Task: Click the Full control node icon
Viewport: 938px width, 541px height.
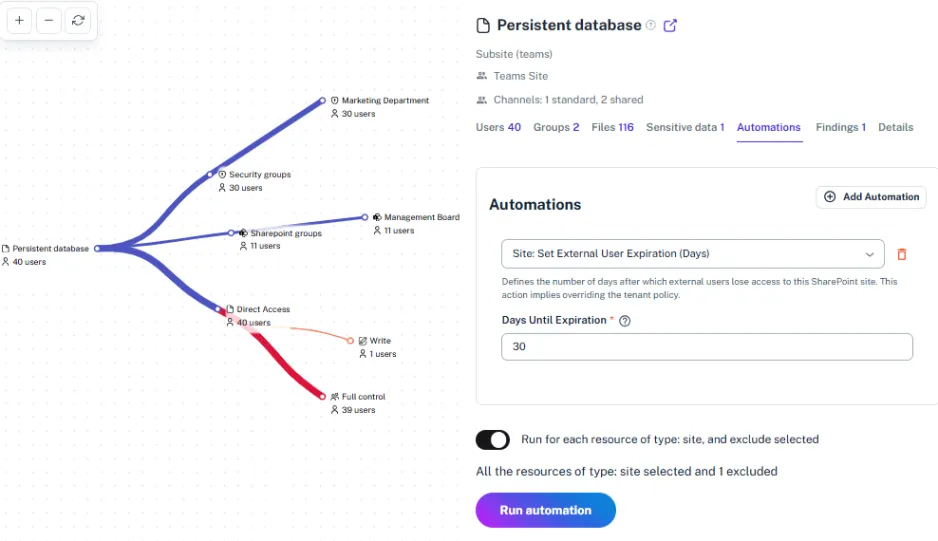Action: pyautogui.click(x=334, y=397)
